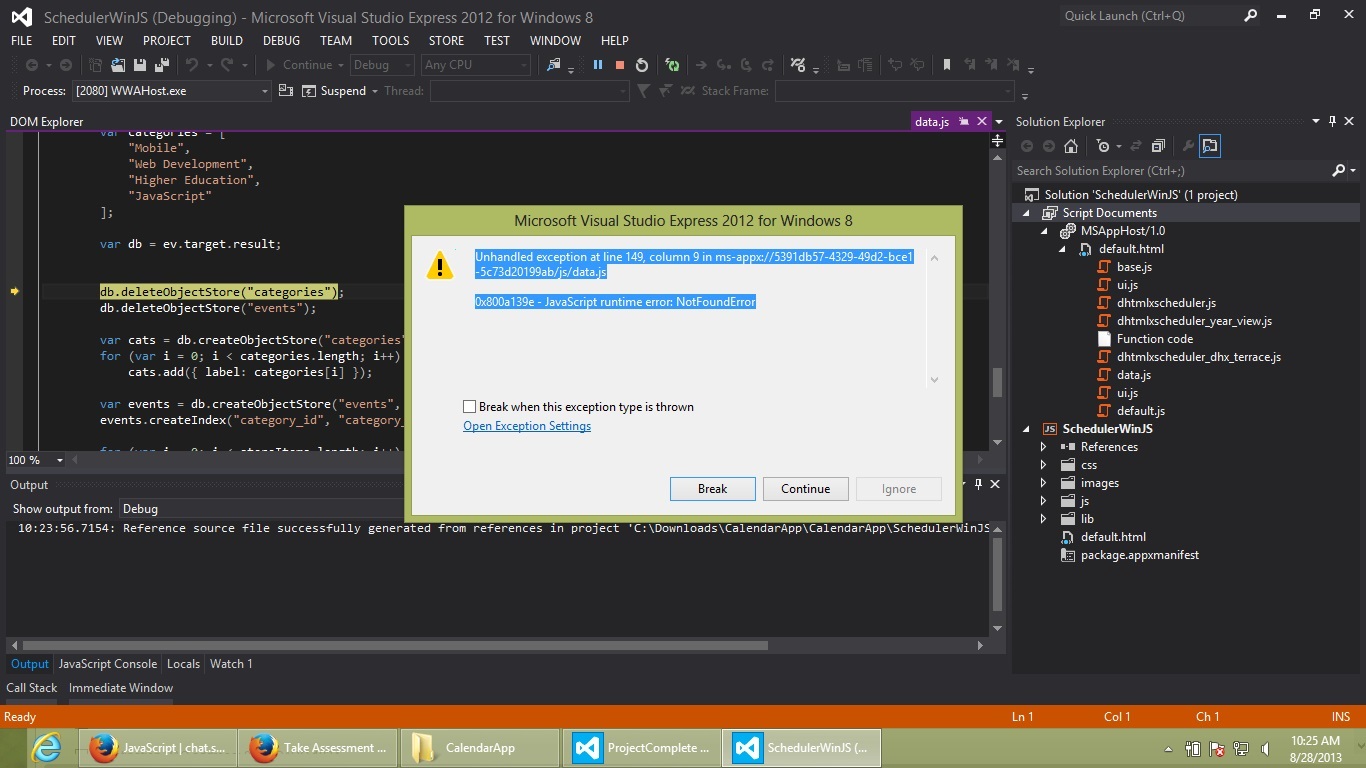This screenshot has height=768, width=1366.
Task: Switch to the Watch 1 tab
Action: pyautogui.click(x=231, y=664)
